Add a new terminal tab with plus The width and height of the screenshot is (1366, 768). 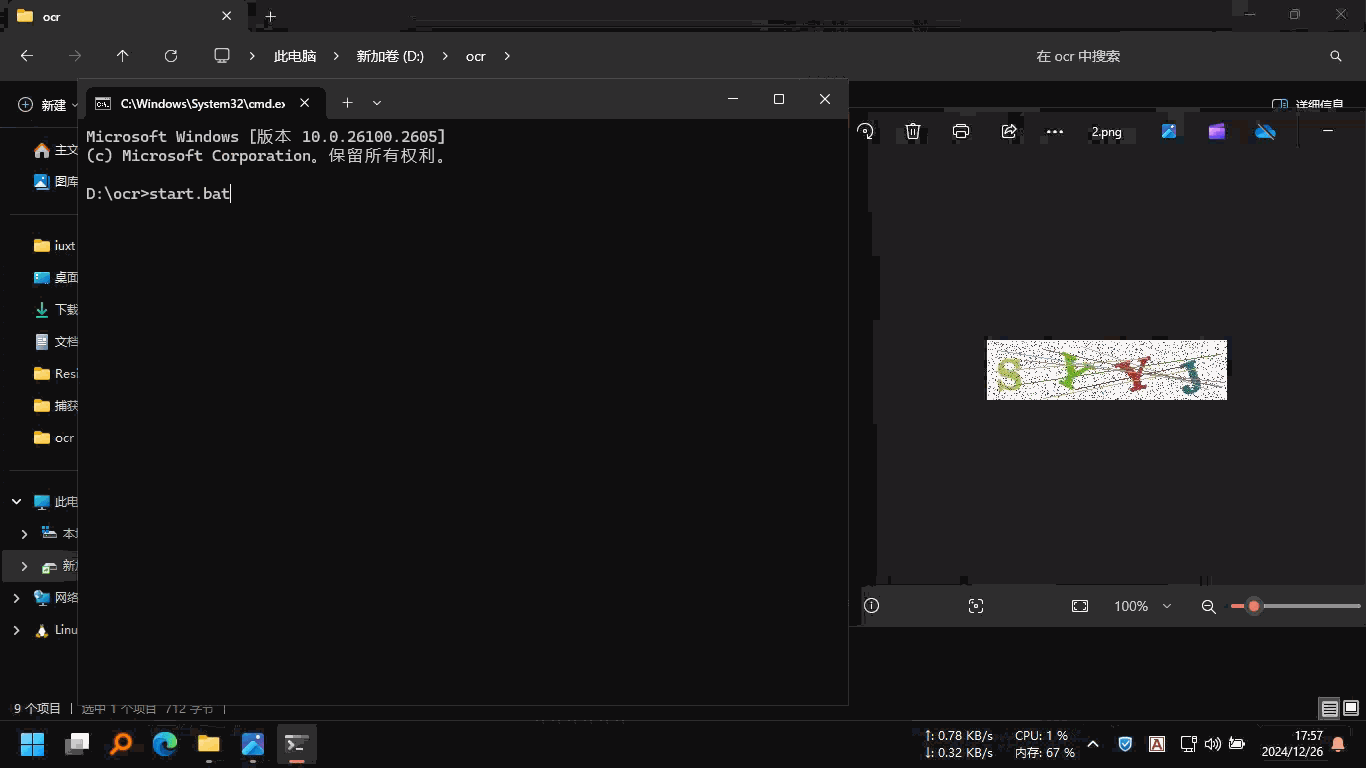click(347, 102)
